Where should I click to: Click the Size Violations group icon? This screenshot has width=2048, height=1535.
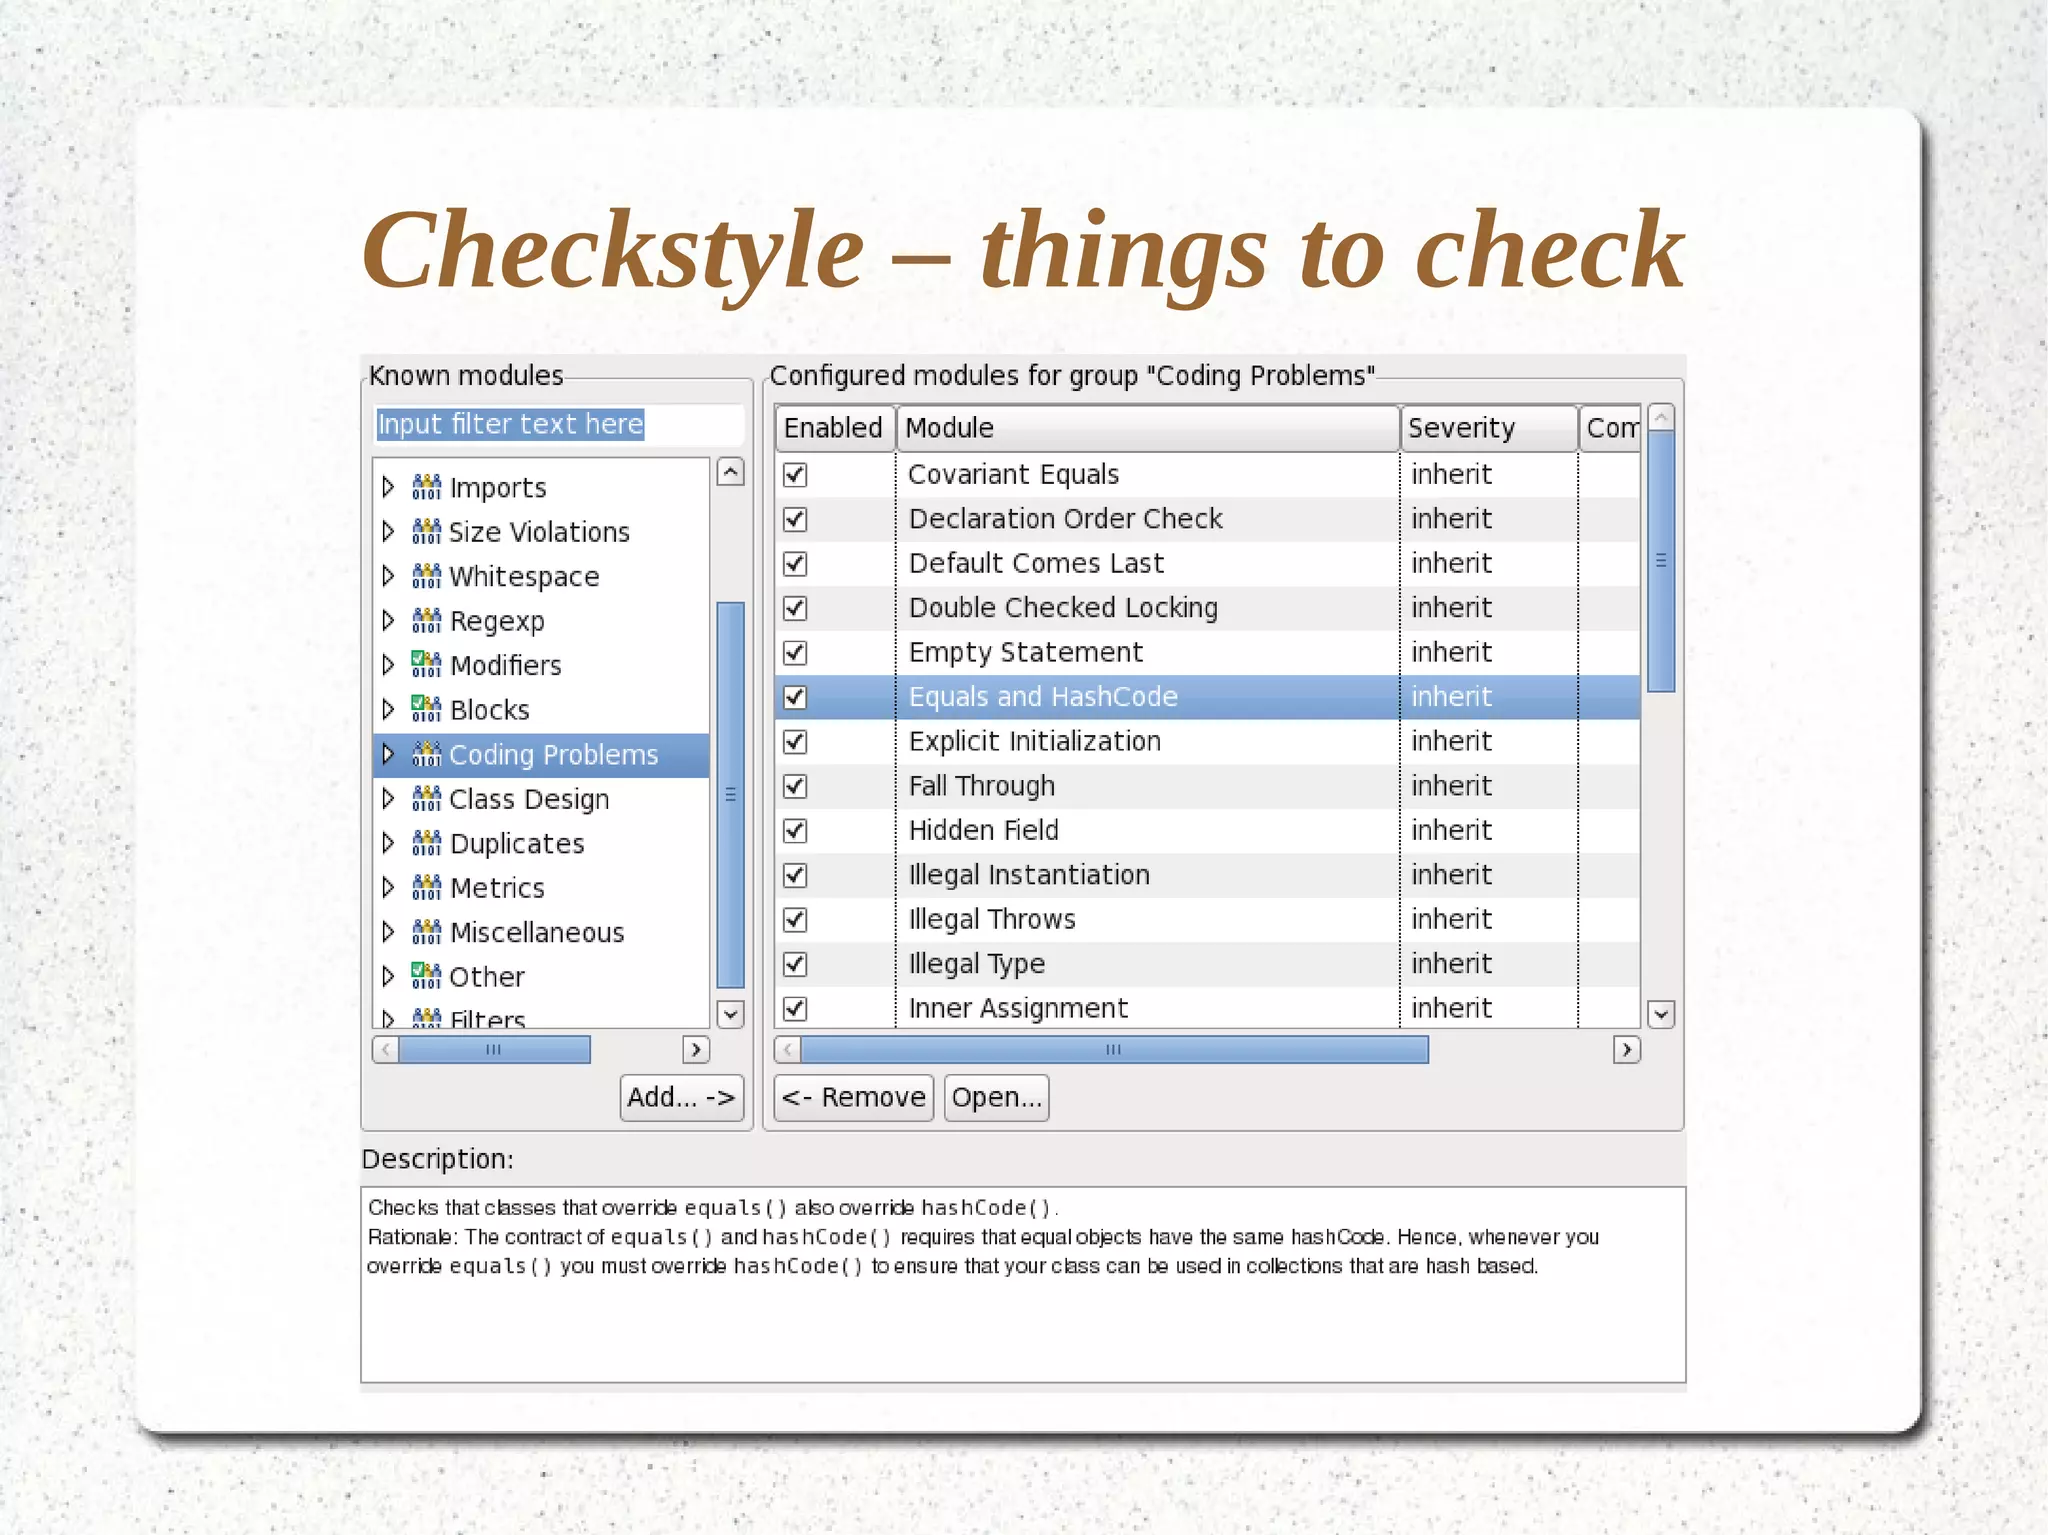426,531
